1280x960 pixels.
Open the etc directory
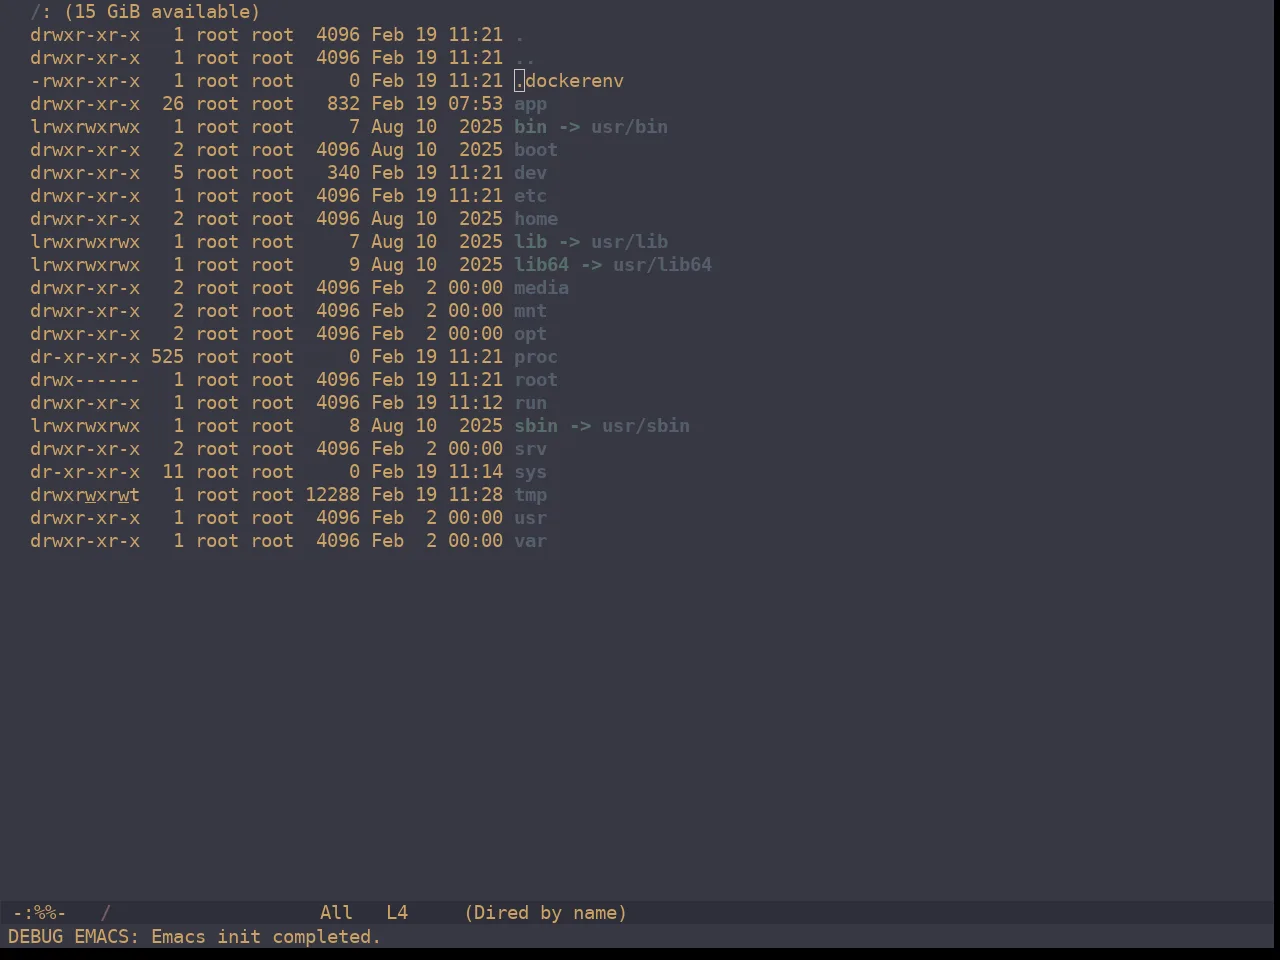click(x=530, y=196)
